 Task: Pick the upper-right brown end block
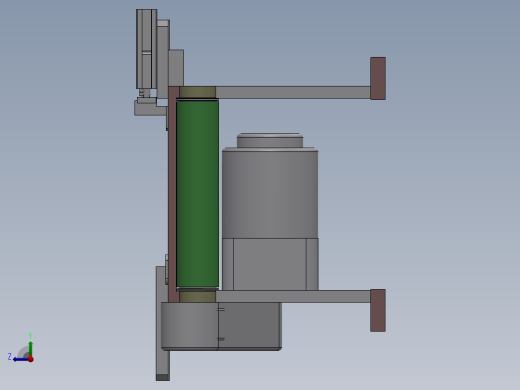(x=378, y=78)
